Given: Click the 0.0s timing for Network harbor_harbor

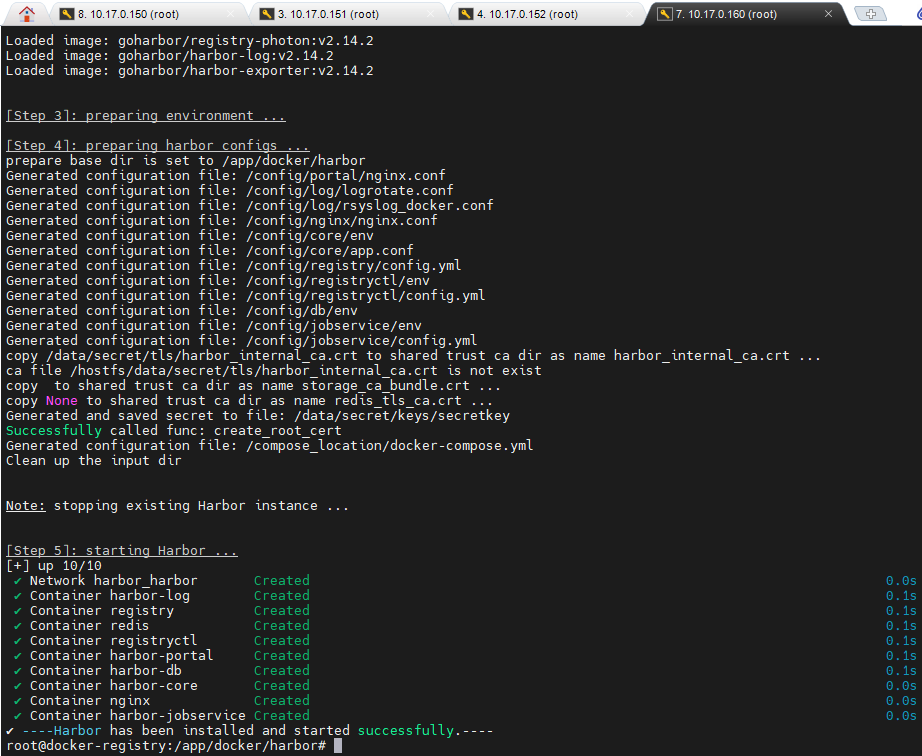Looking at the screenshot, I should click(901, 581).
